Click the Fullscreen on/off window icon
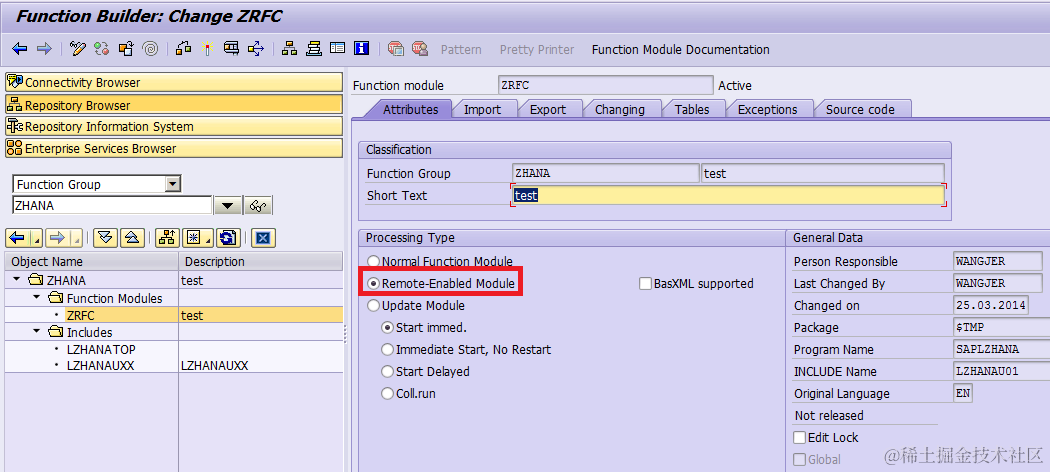The height and width of the screenshot is (472, 1050). point(338,49)
